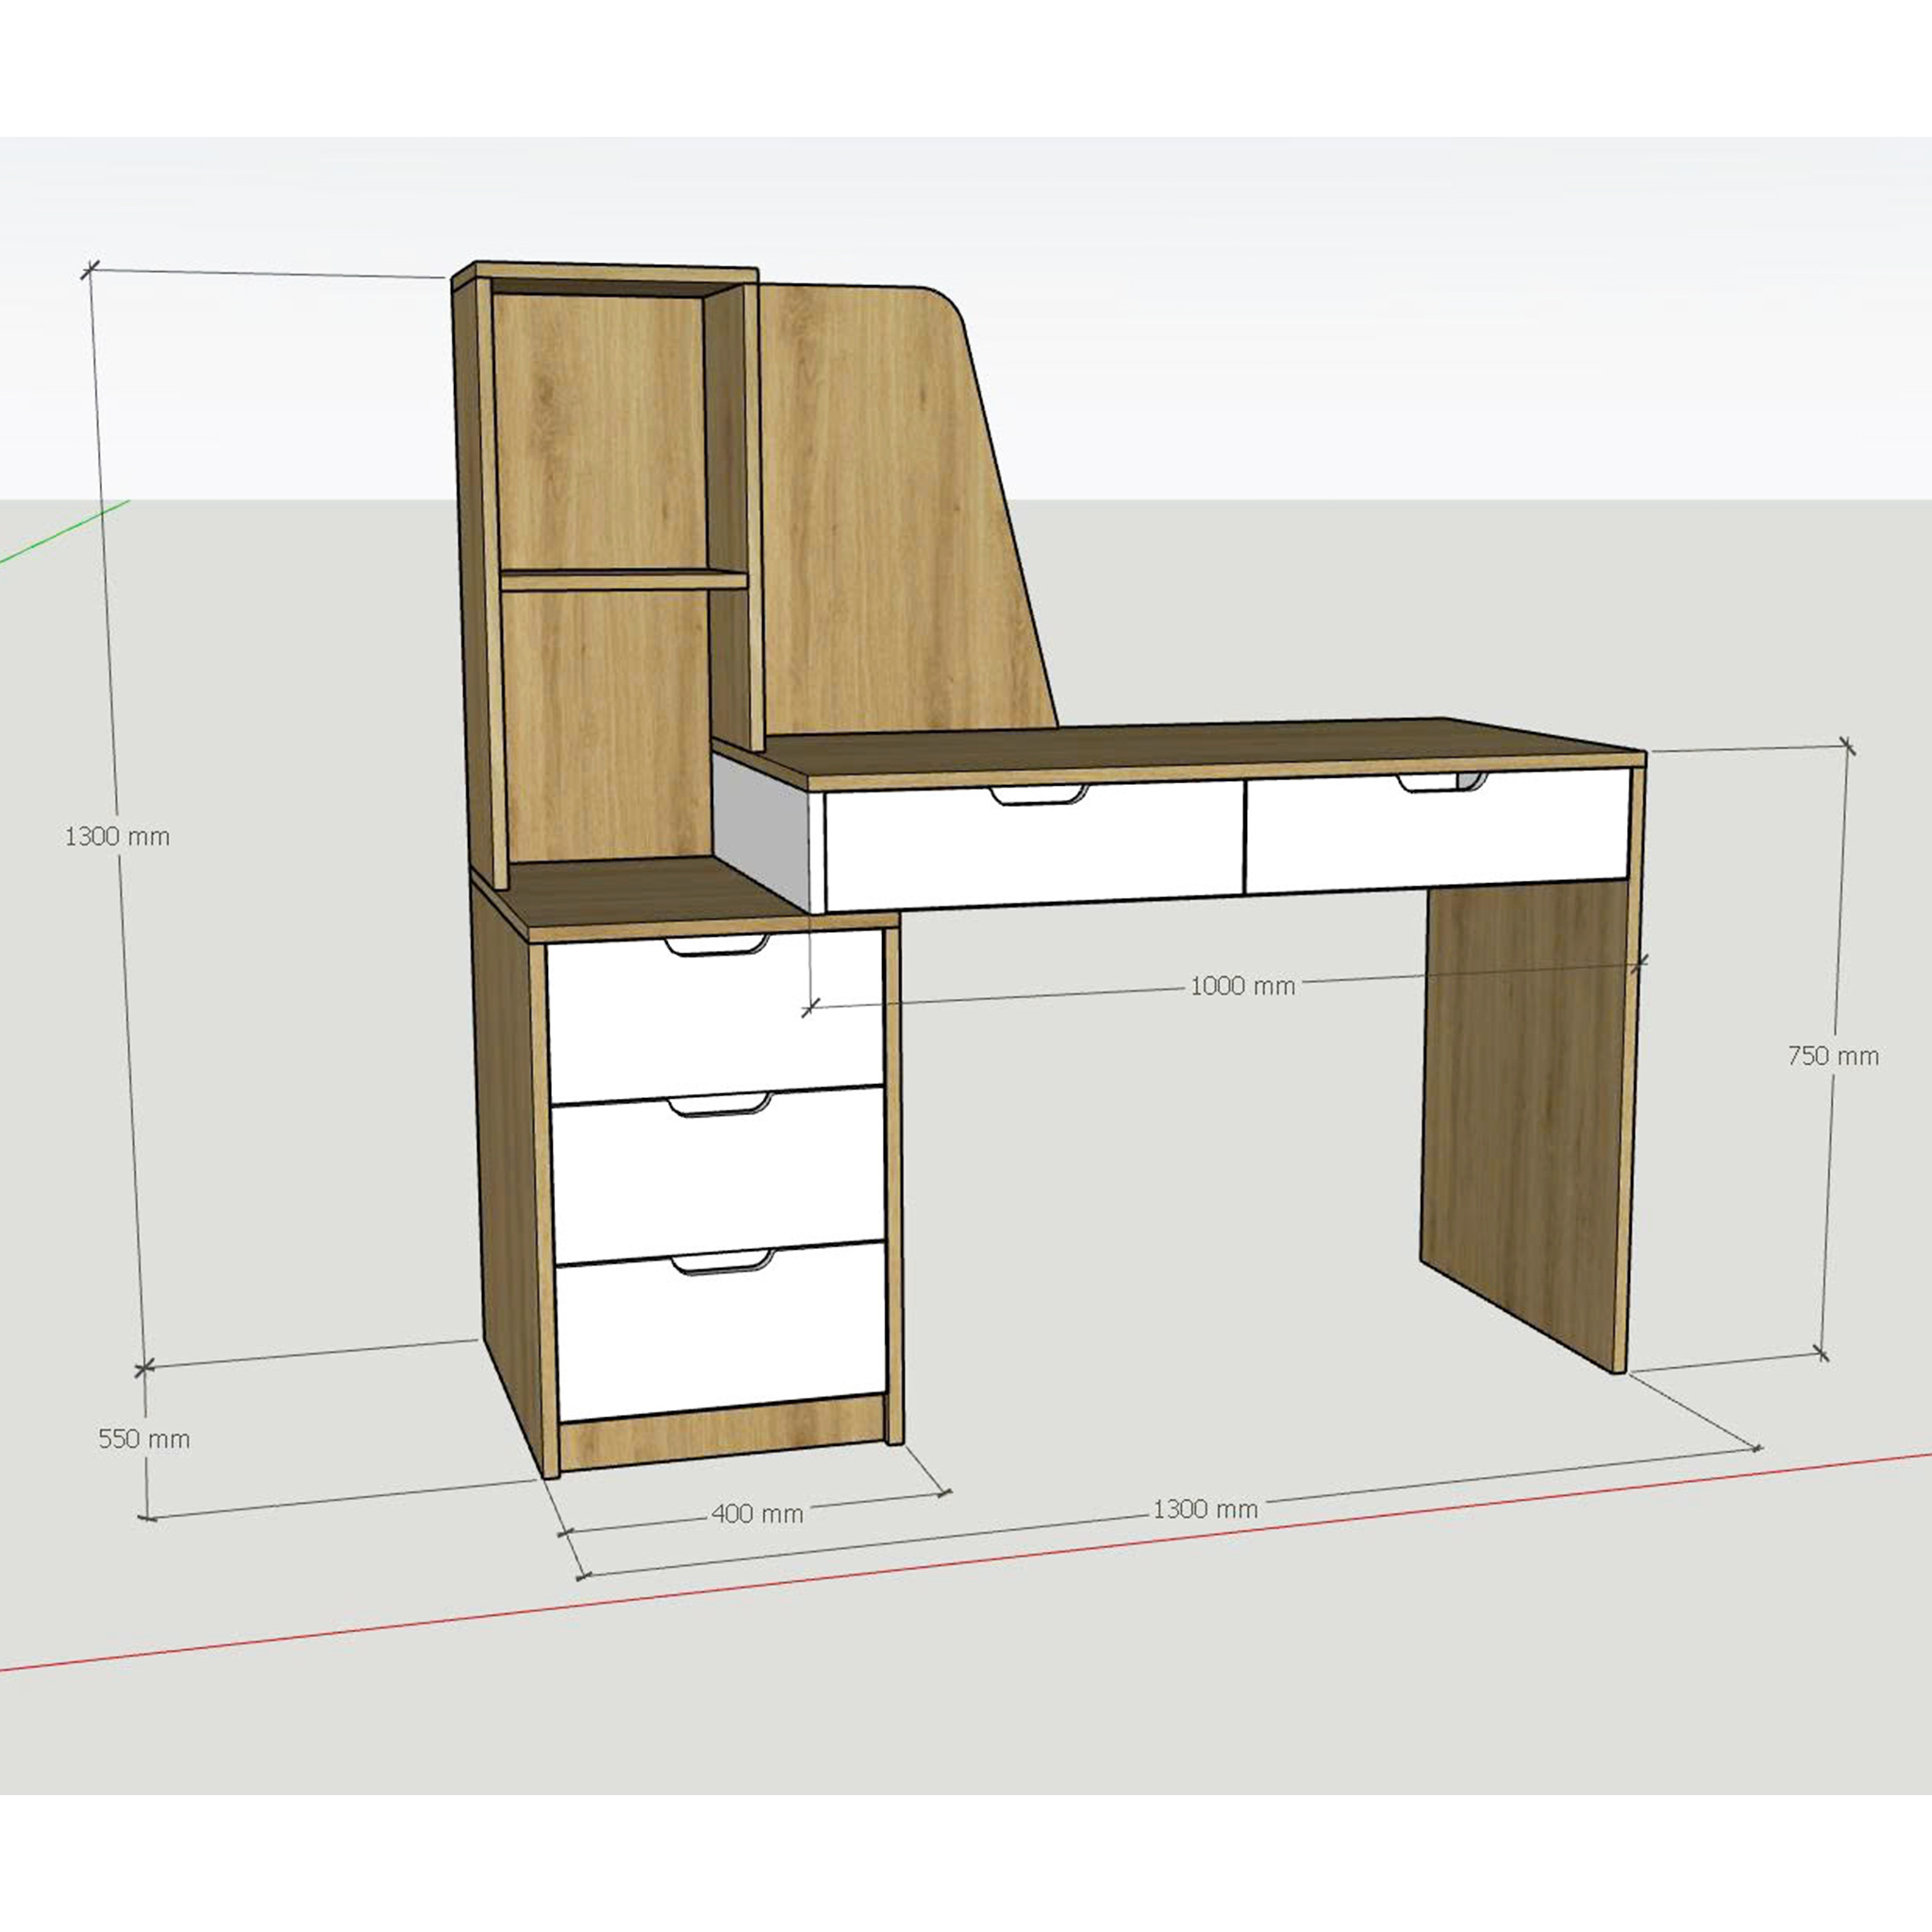Select the 400 mm cabinet width label
Image resolution: width=1932 pixels, height=1932 pixels.
tap(757, 1514)
